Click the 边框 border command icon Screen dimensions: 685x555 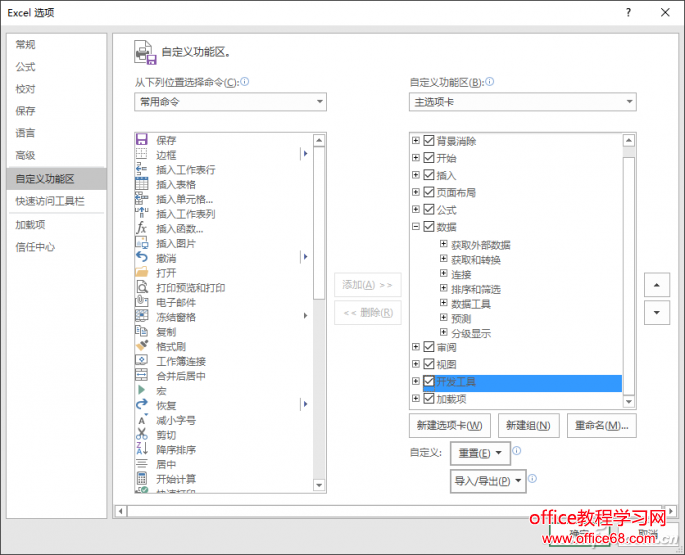tap(142, 154)
